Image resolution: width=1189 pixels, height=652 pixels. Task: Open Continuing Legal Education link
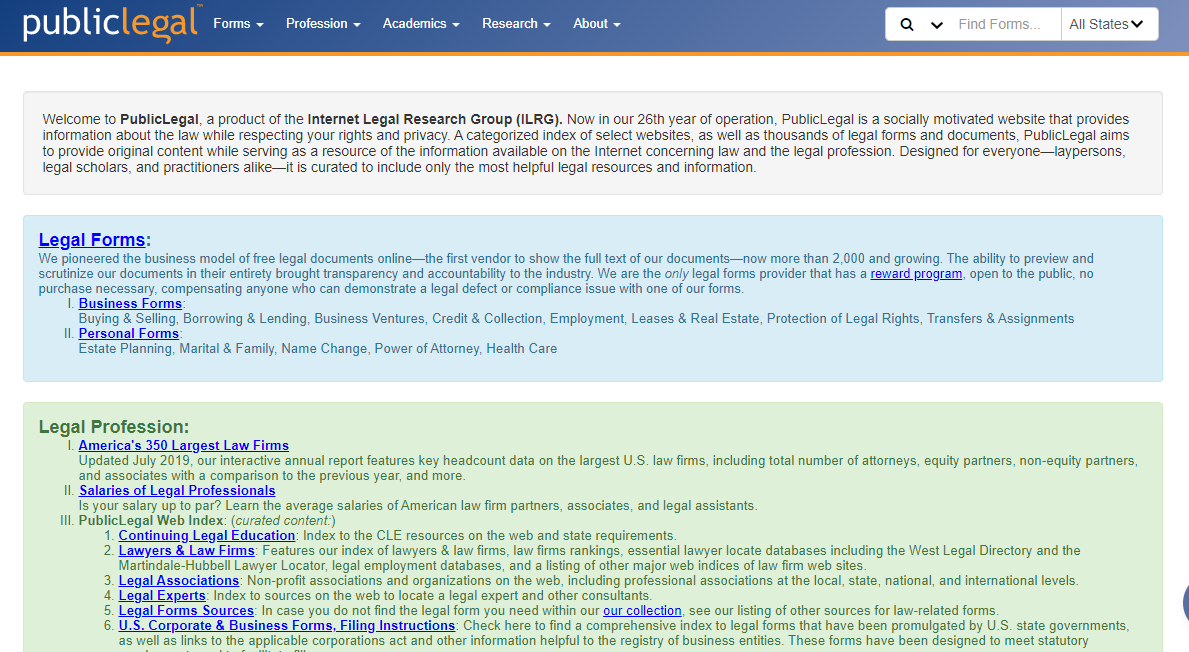(206, 535)
